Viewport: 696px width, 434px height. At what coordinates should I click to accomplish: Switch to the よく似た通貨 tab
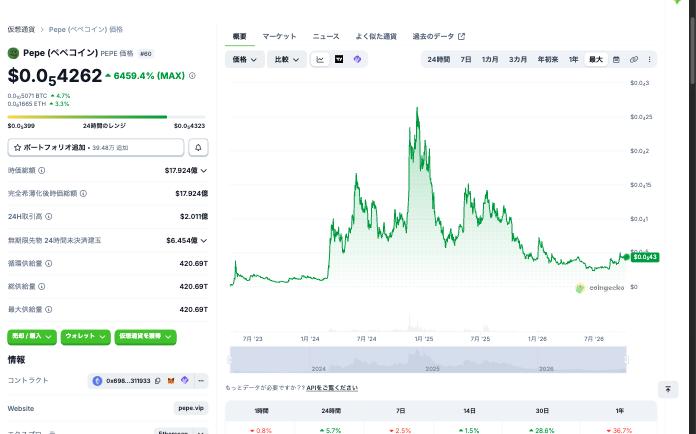(x=376, y=36)
